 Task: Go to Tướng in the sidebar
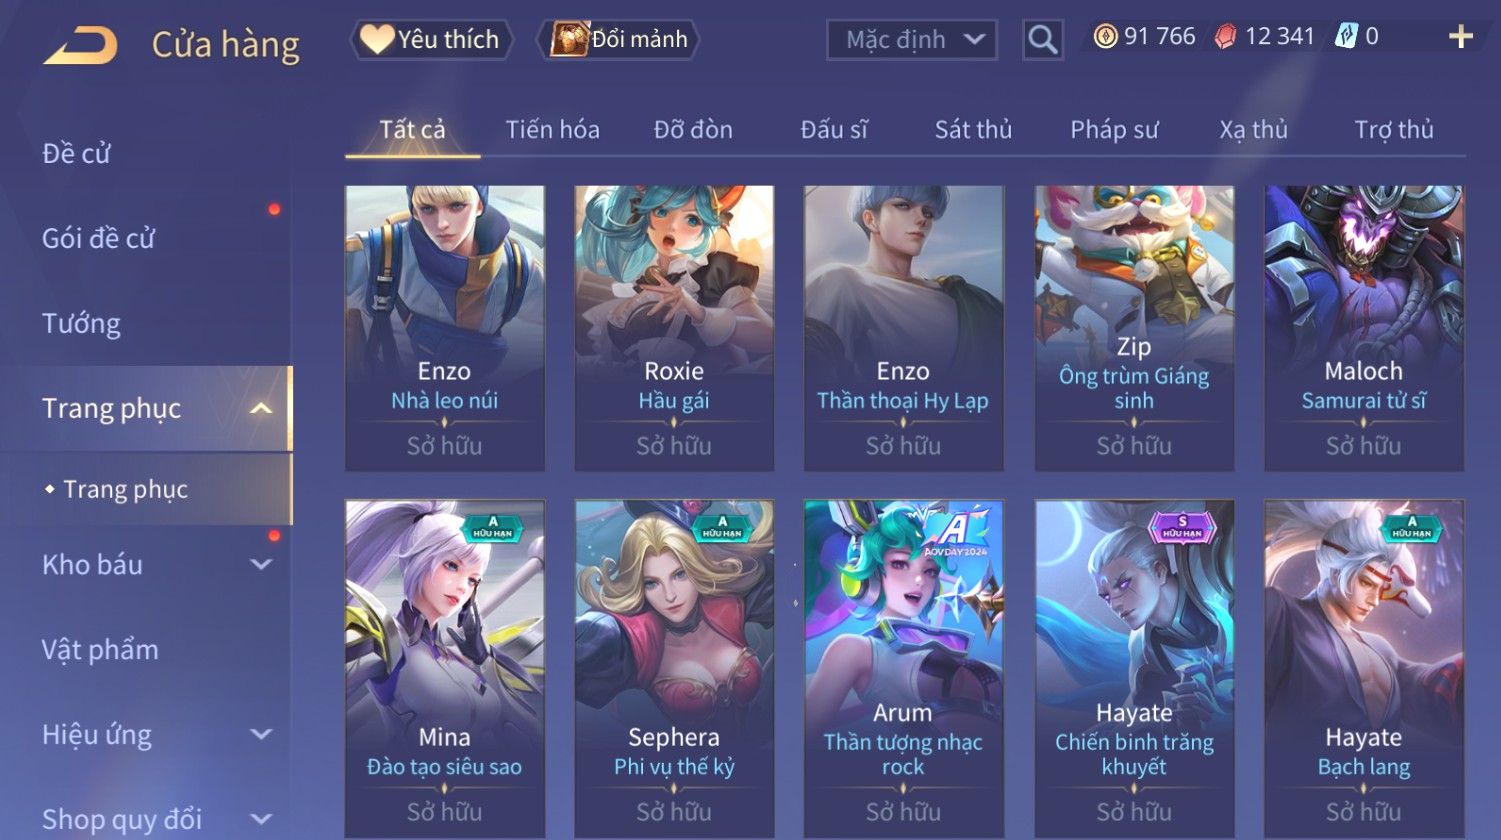[81, 324]
